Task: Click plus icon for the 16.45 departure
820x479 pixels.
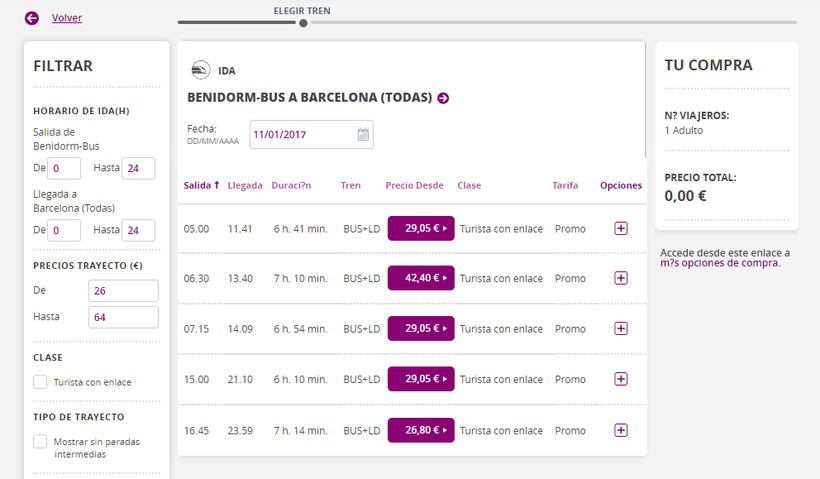Action: (621, 430)
